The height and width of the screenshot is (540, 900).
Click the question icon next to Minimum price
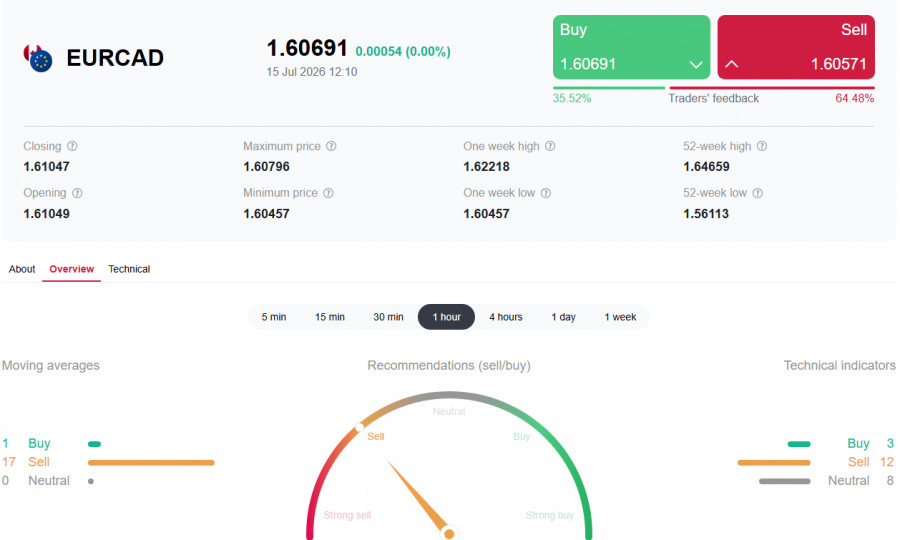pyautogui.click(x=328, y=193)
